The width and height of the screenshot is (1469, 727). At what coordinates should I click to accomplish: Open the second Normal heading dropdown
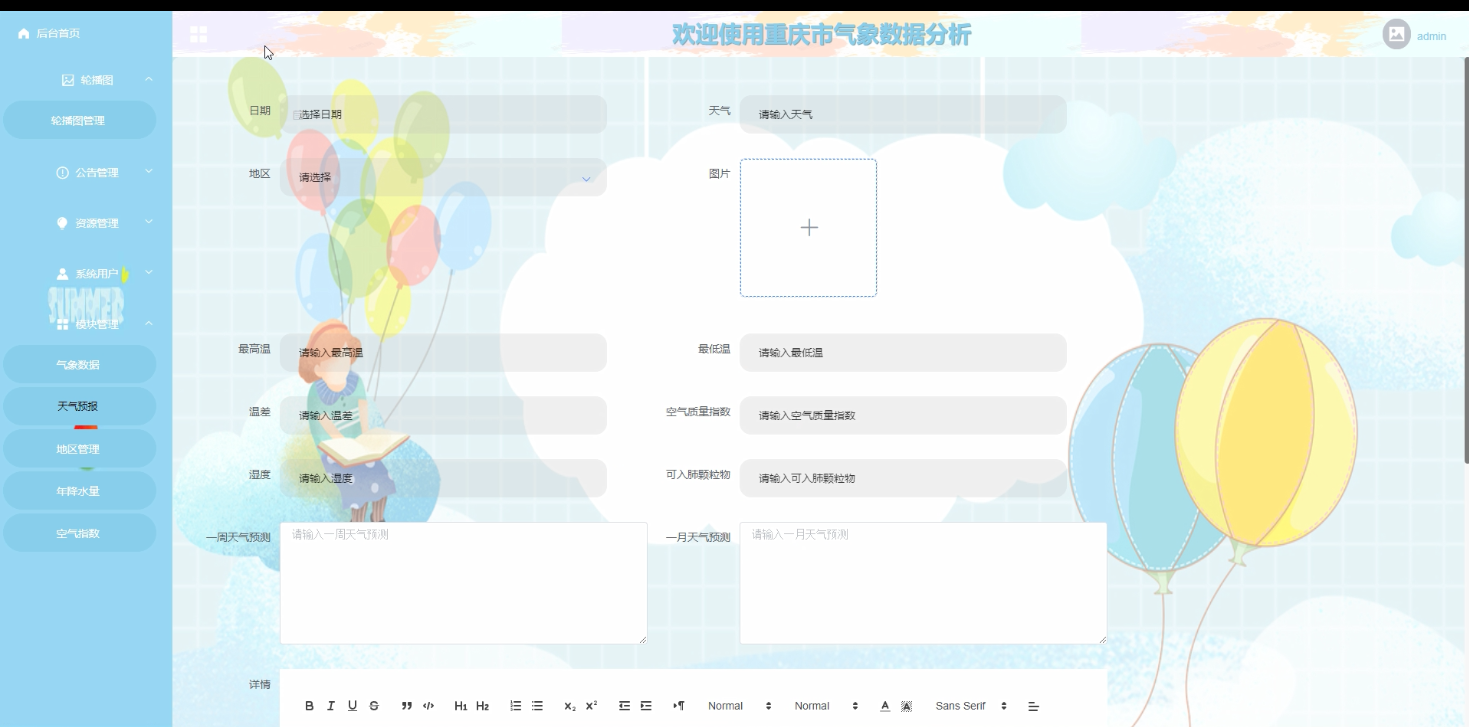(826, 706)
